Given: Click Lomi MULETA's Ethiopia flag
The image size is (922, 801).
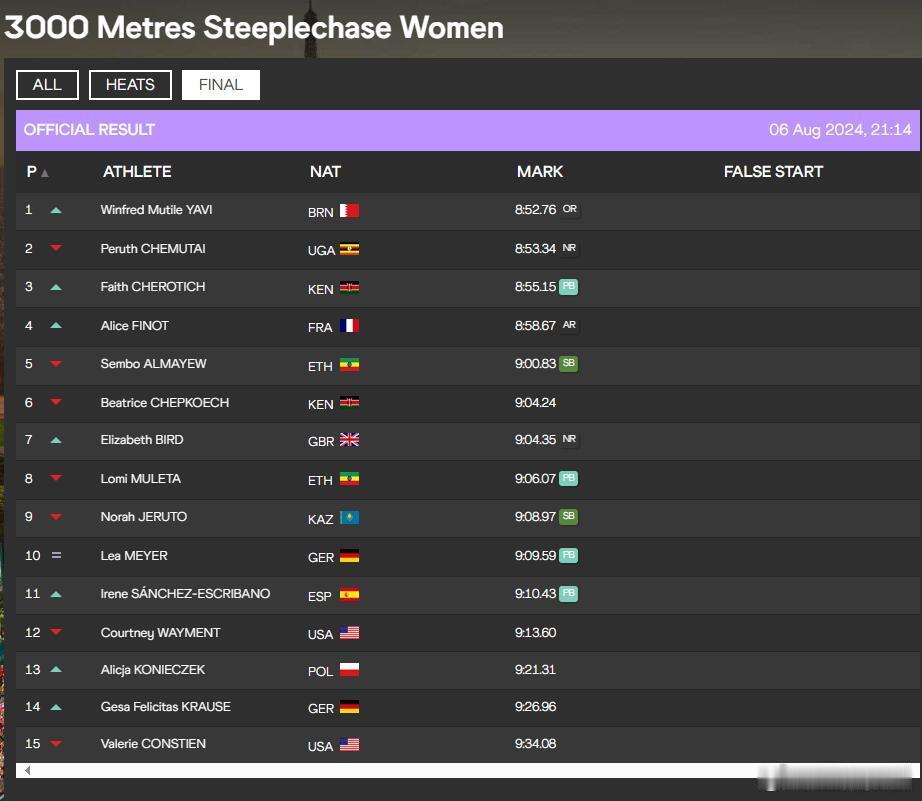Looking at the screenshot, I should pos(349,479).
